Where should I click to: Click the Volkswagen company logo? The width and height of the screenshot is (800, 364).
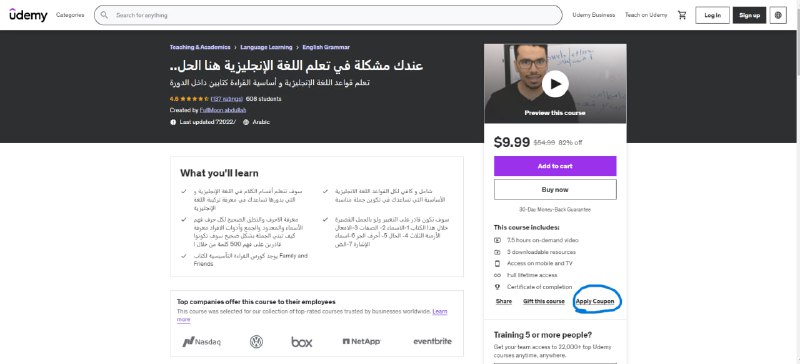pos(256,342)
